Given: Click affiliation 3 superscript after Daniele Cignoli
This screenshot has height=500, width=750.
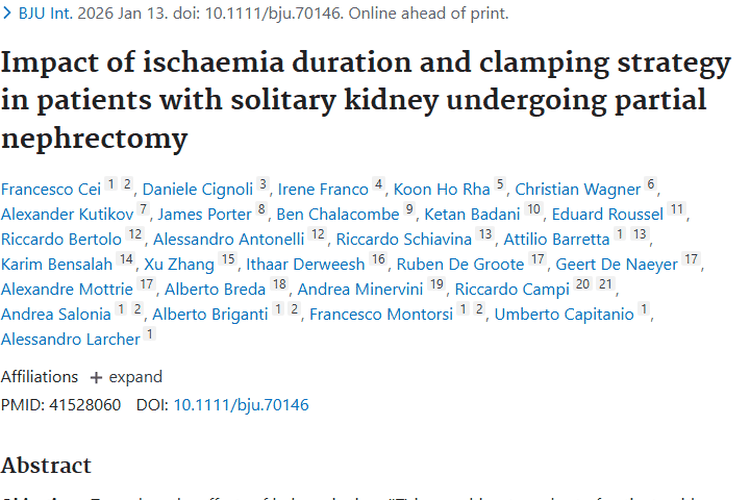Looking at the screenshot, I should coord(263,185).
